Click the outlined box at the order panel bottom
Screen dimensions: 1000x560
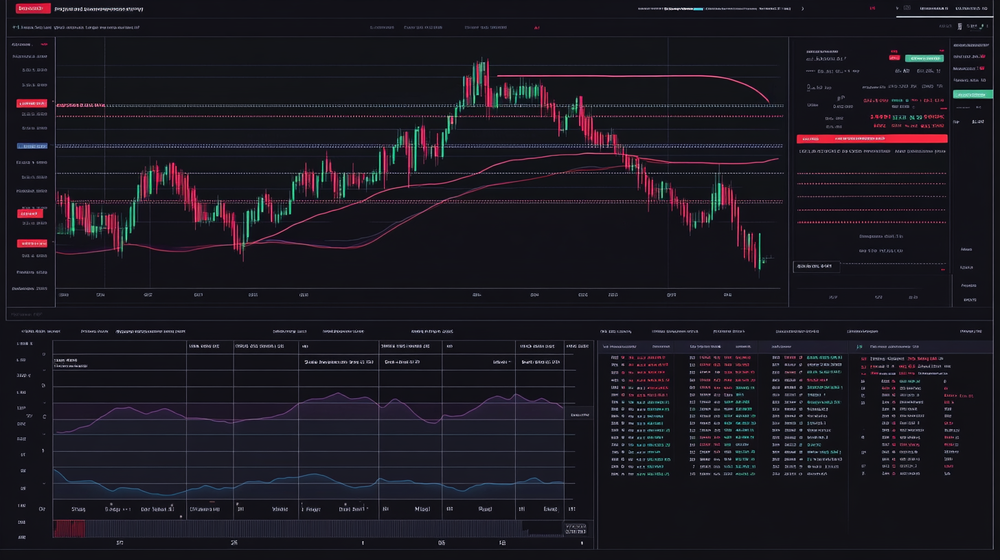pyautogui.click(x=814, y=266)
